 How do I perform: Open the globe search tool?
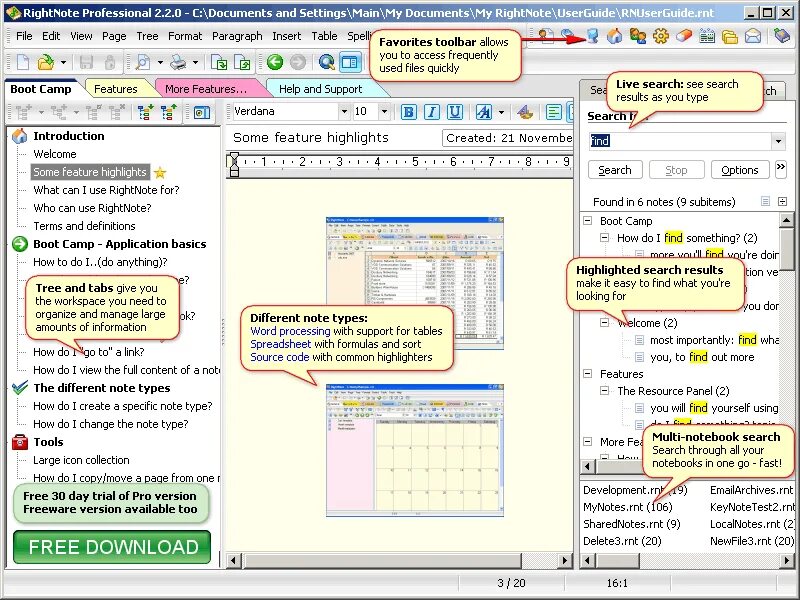click(x=327, y=63)
